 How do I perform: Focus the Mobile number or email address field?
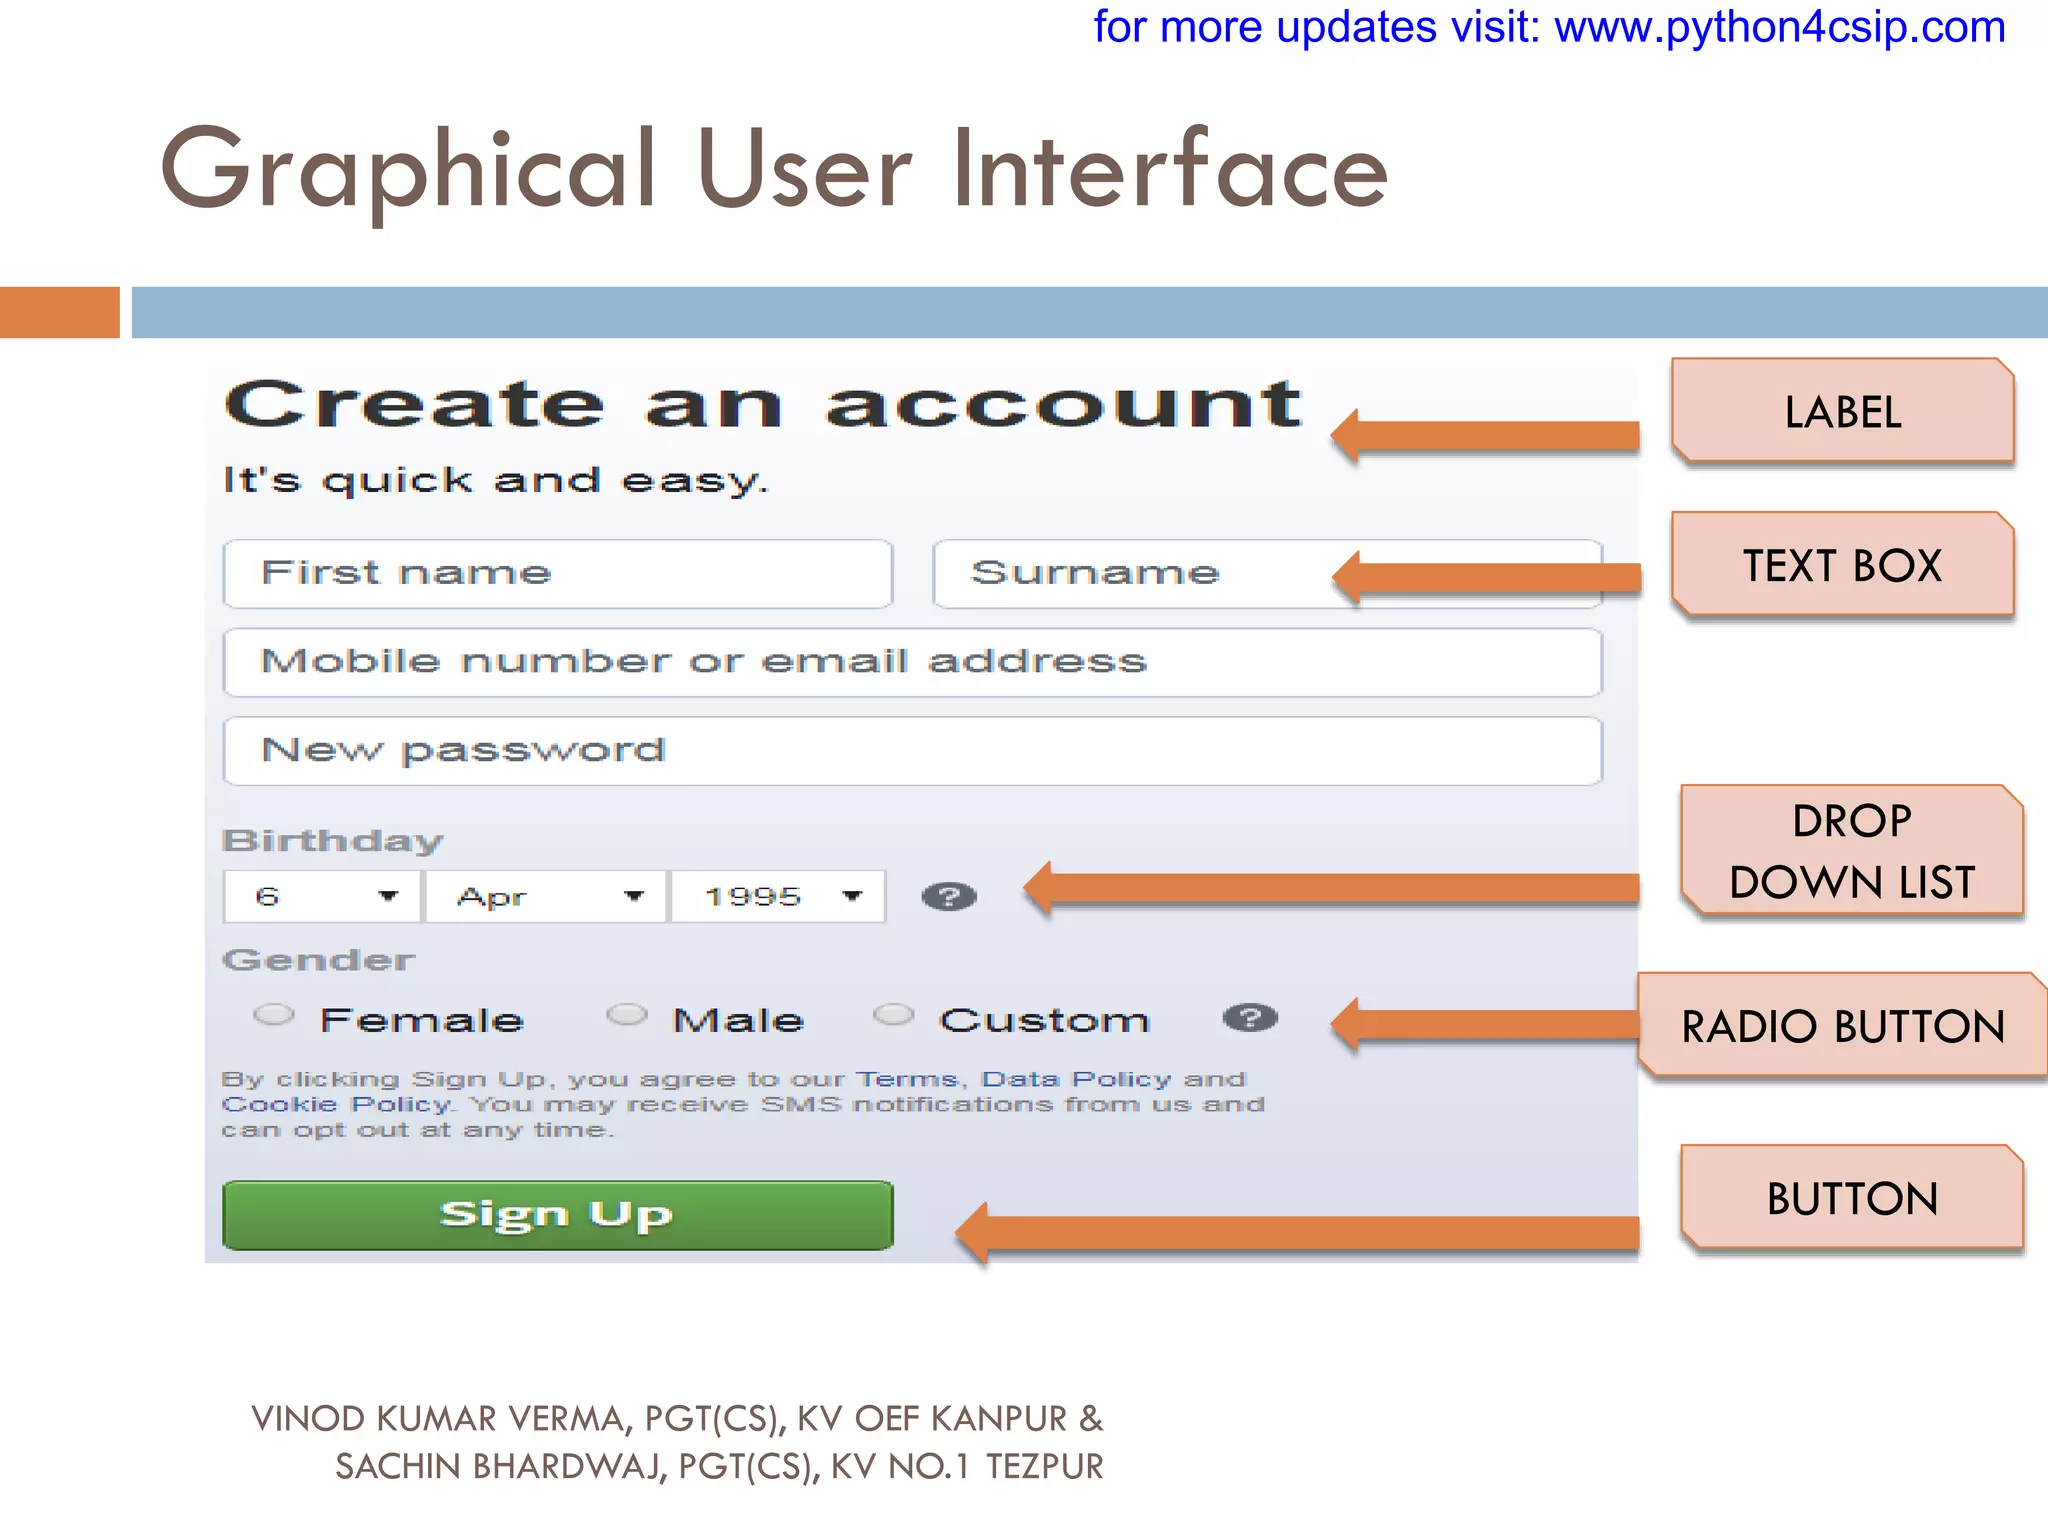(x=913, y=662)
